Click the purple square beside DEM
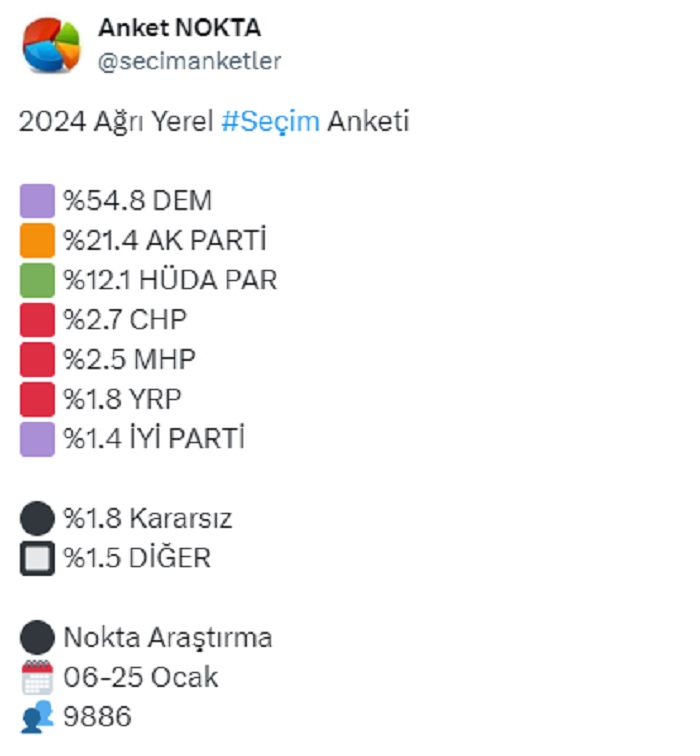The height and width of the screenshot is (756, 700). point(37,201)
